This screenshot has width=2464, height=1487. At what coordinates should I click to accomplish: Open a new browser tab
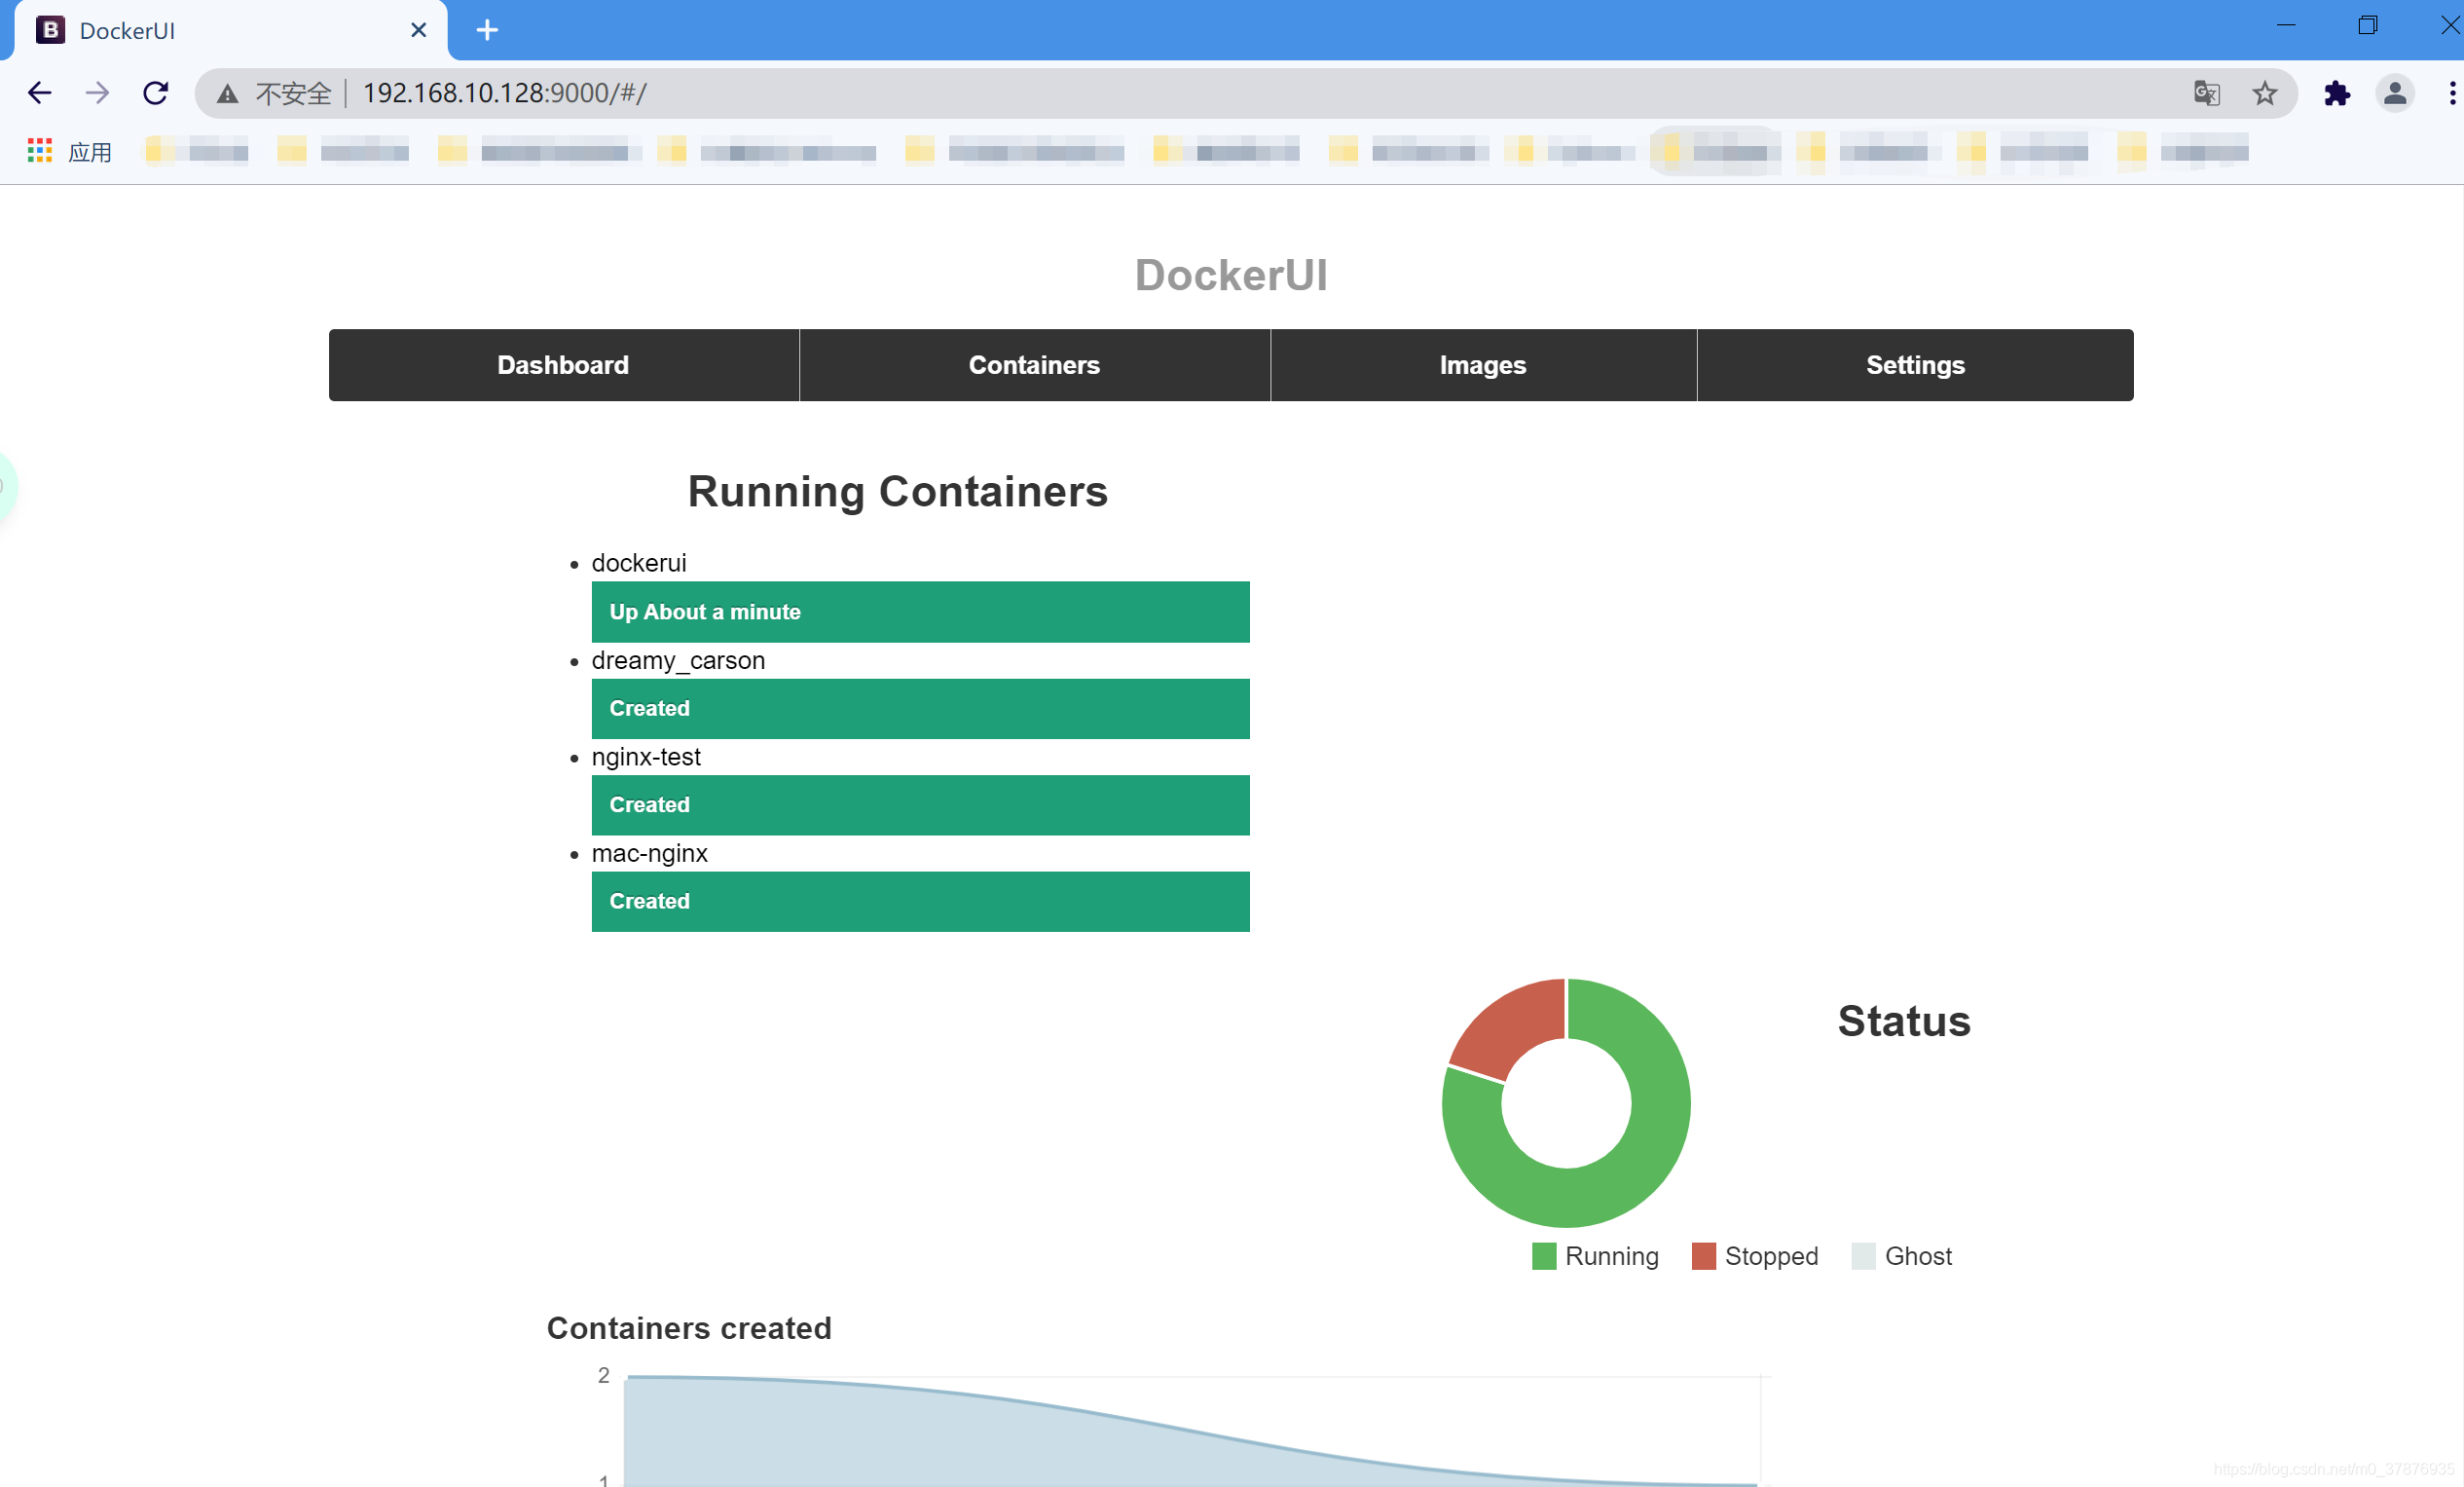tap(487, 30)
